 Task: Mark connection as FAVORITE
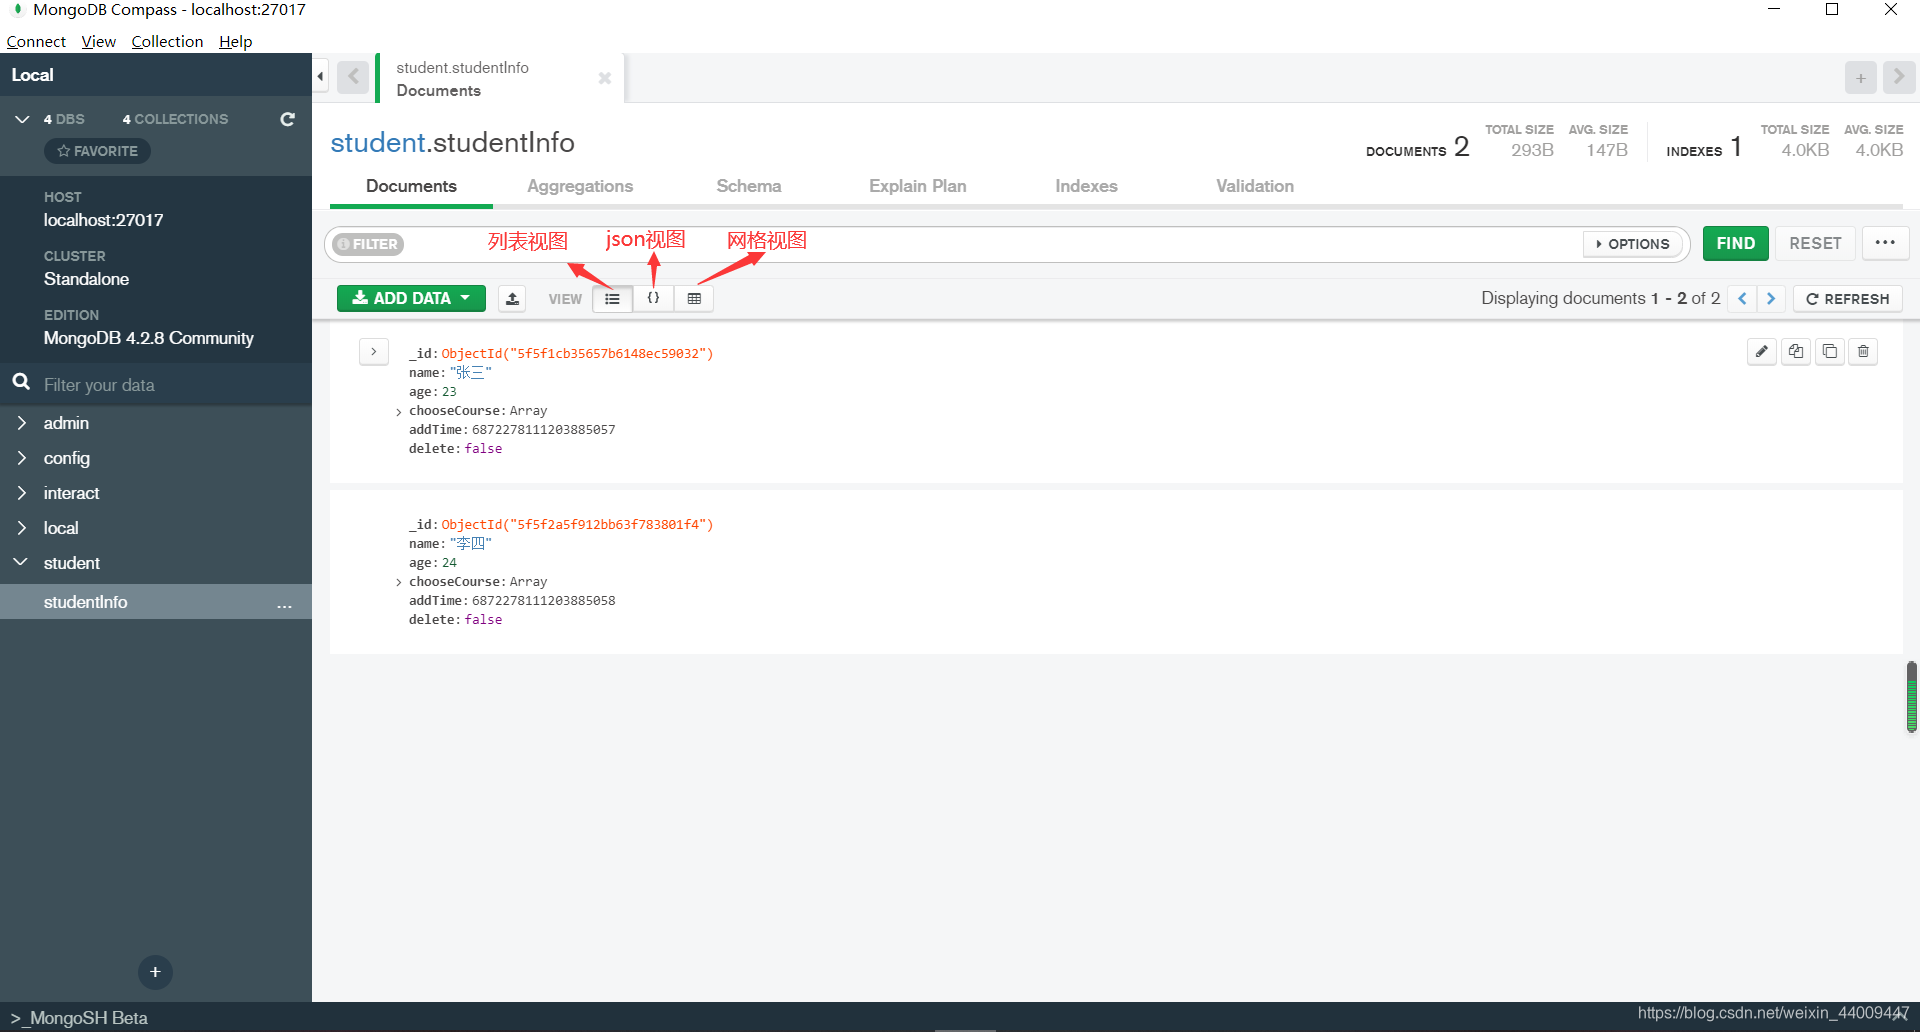(97, 151)
